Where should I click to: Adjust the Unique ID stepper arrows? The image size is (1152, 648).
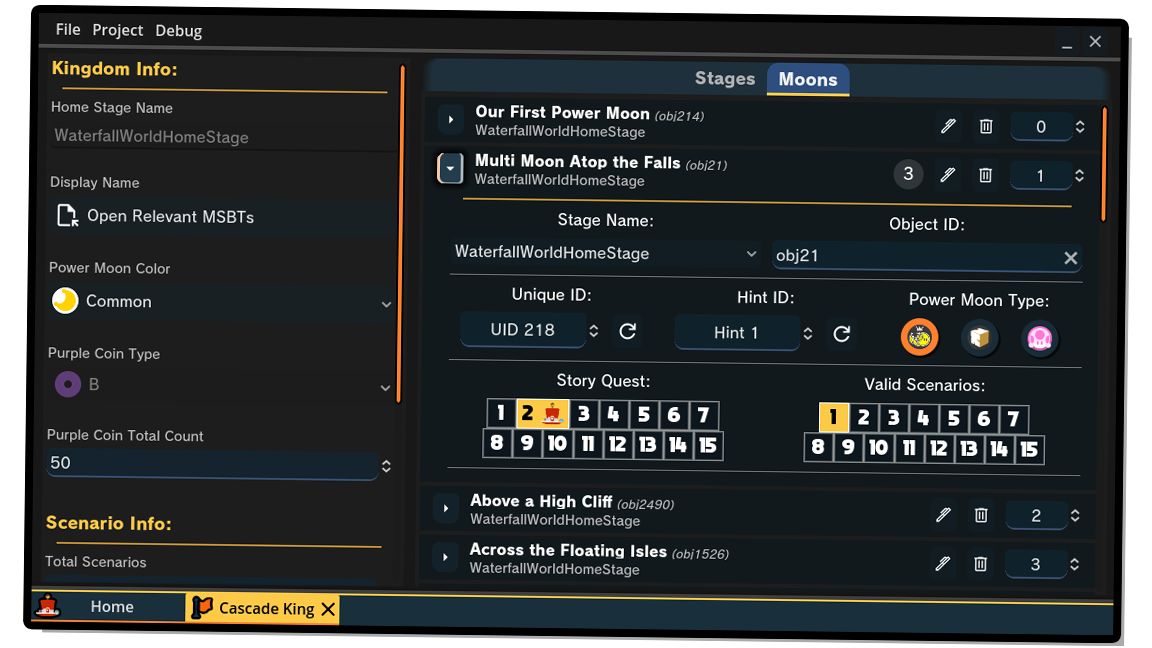pos(594,331)
